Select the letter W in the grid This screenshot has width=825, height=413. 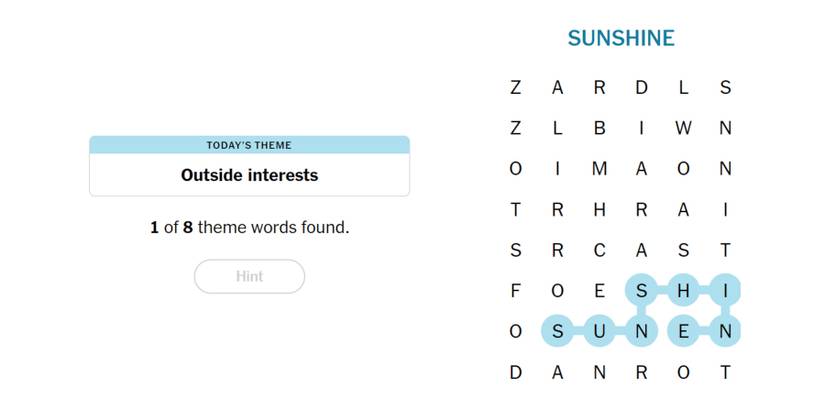click(683, 128)
